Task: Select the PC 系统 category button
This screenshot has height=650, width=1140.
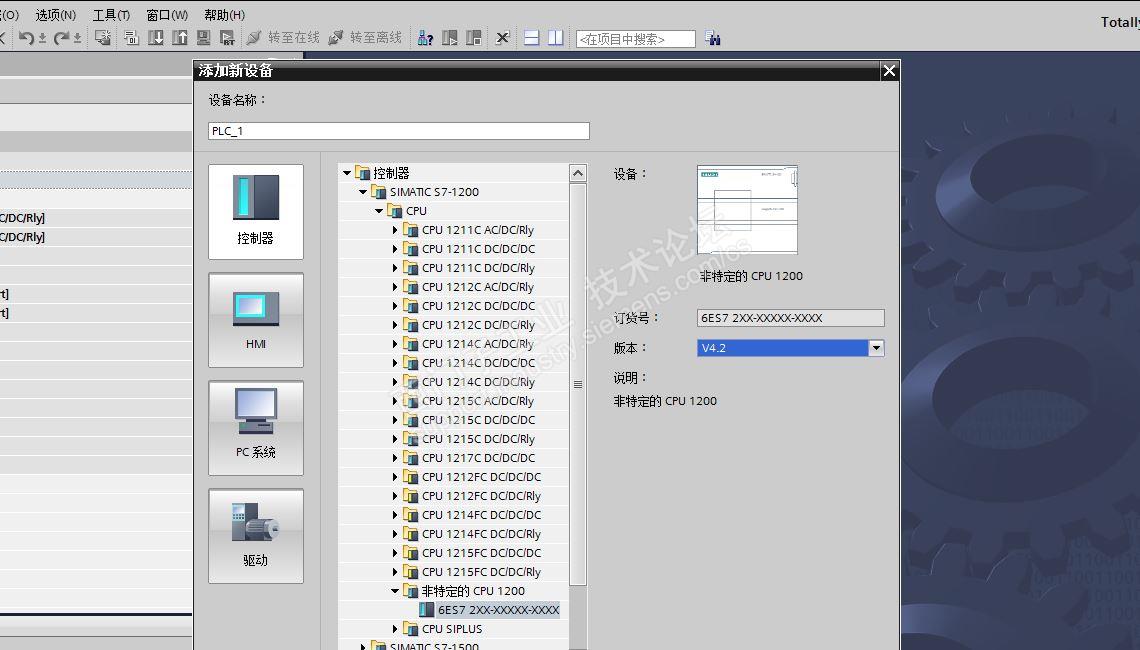Action: (256, 428)
